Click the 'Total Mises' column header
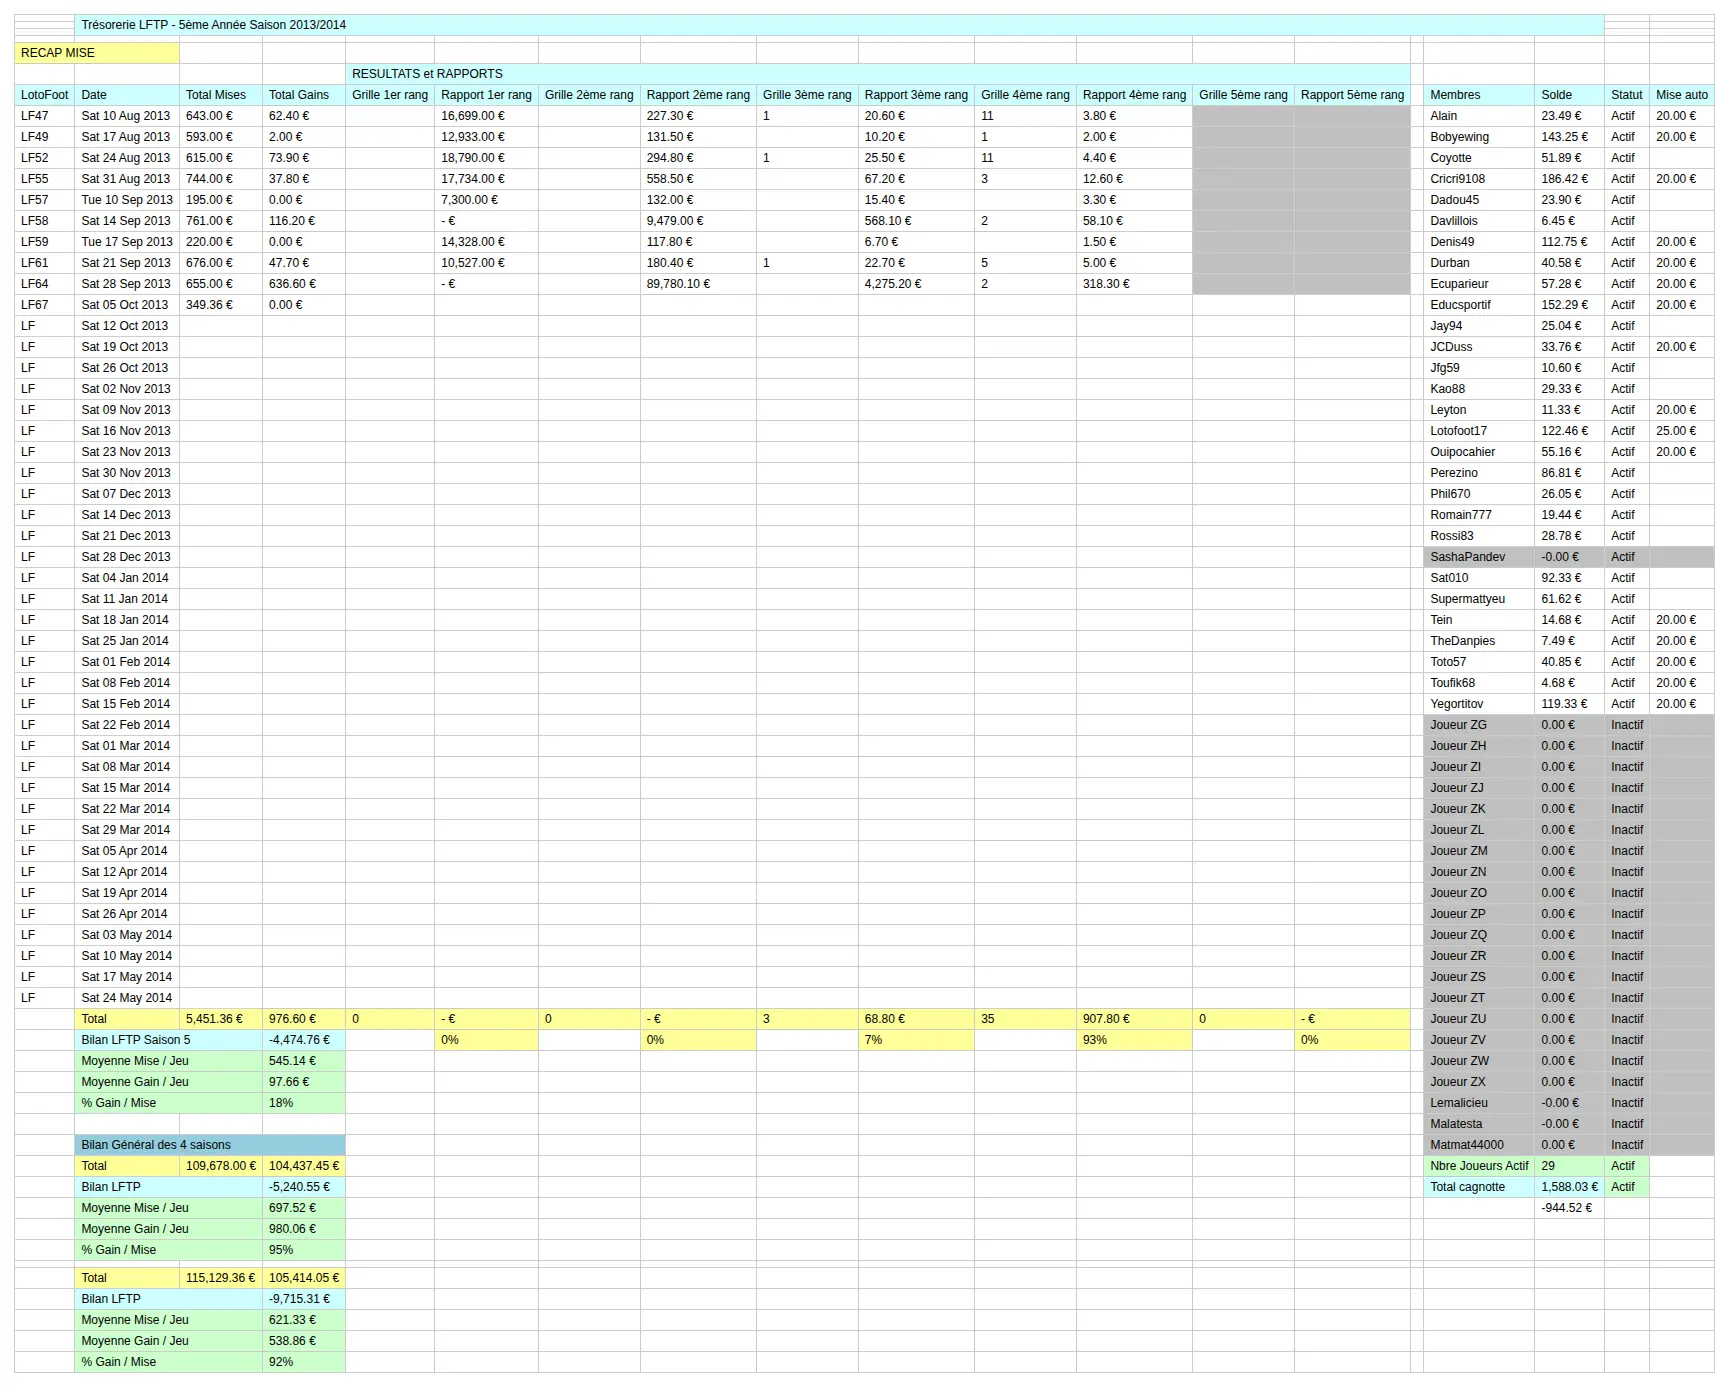The width and height of the screenshot is (1715, 1387). 221,95
